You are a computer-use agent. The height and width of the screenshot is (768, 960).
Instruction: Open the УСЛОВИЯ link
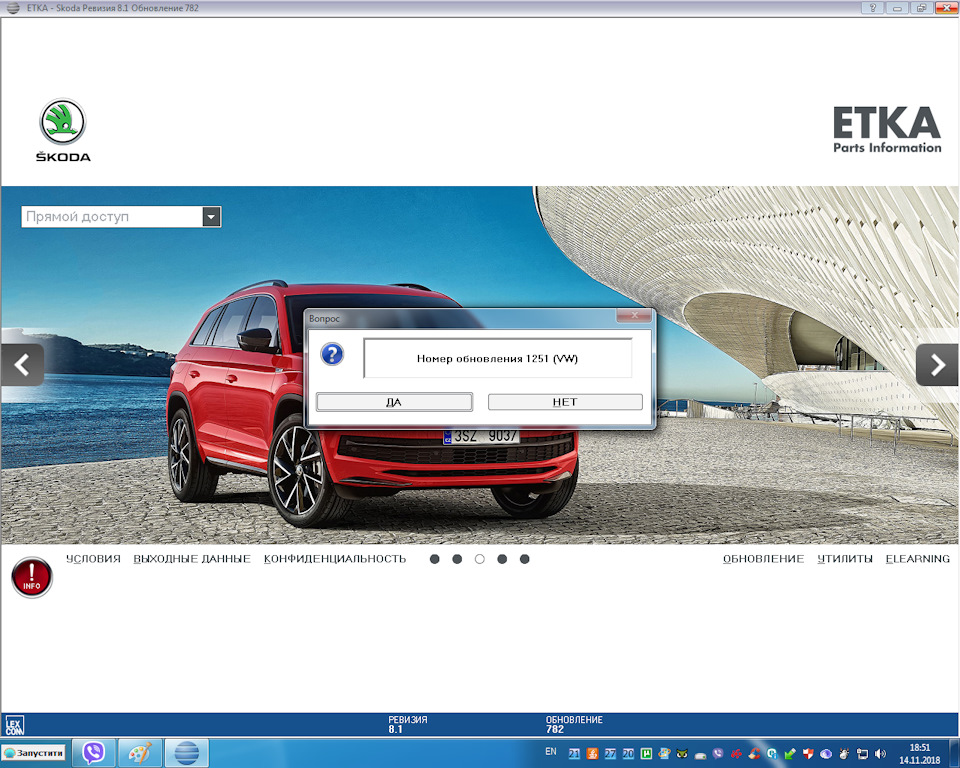(93, 559)
